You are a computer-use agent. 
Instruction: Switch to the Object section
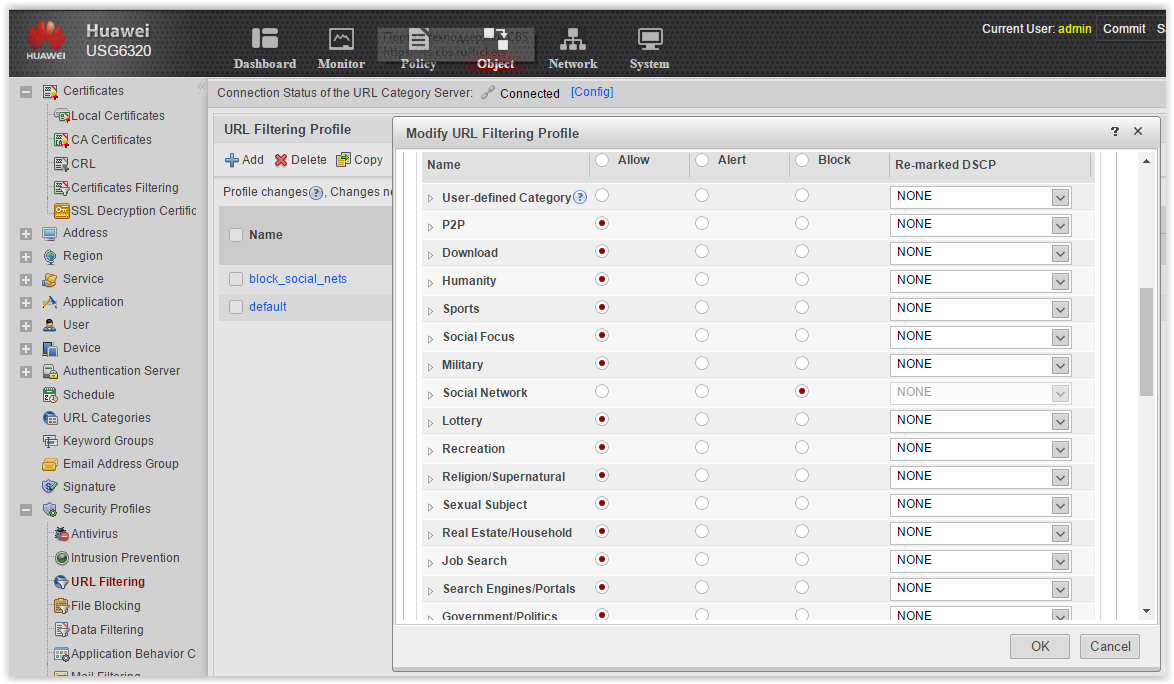[496, 49]
